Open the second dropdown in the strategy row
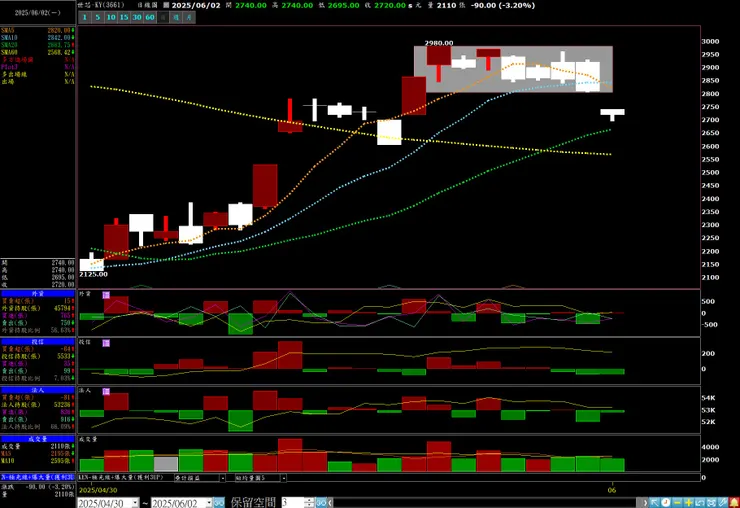 click(x=283, y=478)
